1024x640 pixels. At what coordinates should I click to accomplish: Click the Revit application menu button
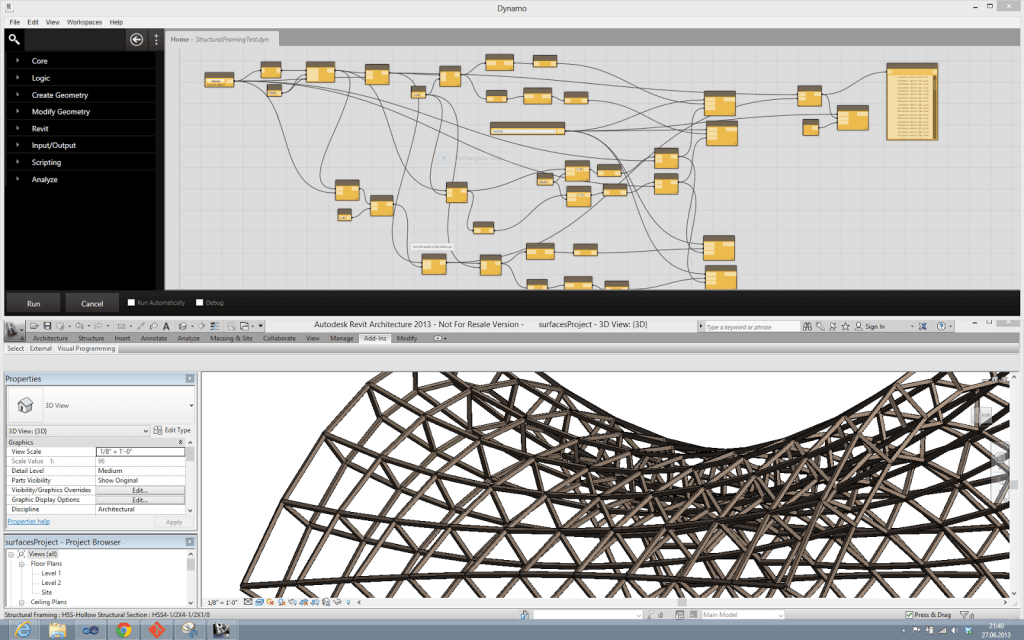tap(12, 330)
